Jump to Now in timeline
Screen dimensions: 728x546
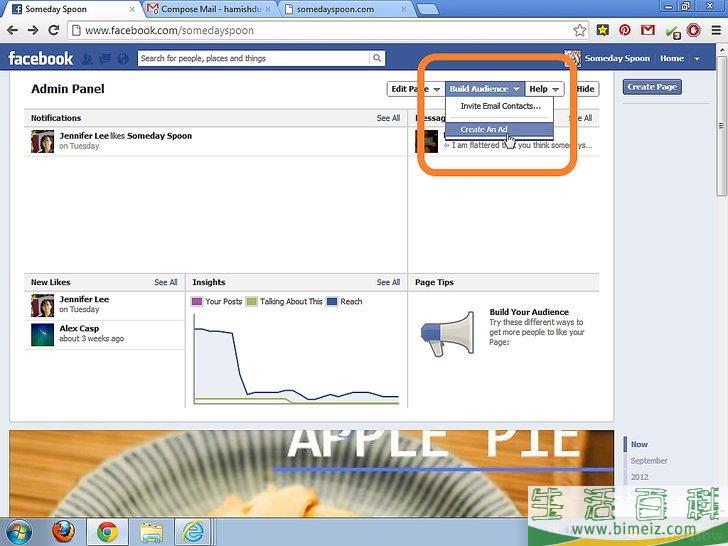639,444
